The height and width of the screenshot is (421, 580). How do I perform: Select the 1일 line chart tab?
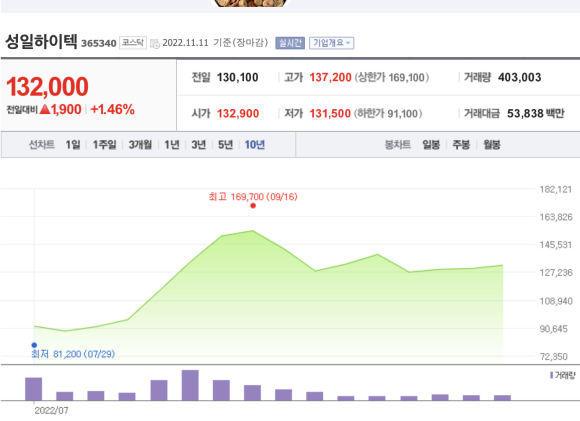(73, 145)
